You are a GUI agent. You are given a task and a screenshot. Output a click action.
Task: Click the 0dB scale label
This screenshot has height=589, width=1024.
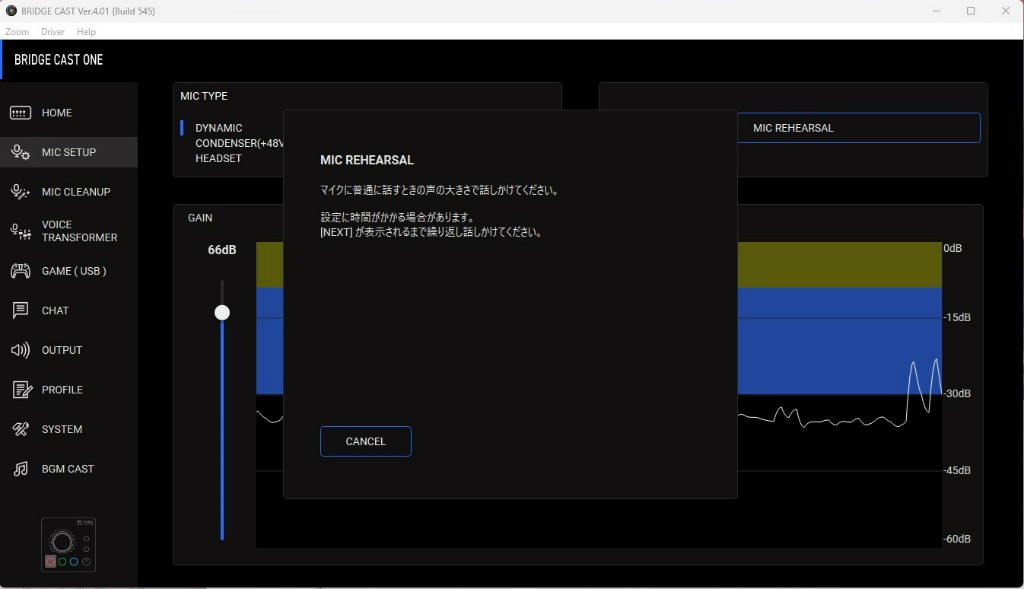(953, 248)
